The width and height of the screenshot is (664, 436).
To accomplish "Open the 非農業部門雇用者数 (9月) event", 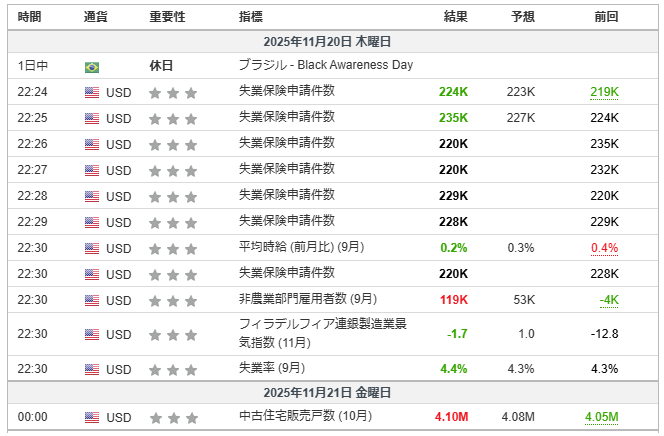I will pyautogui.click(x=308, y=298).
